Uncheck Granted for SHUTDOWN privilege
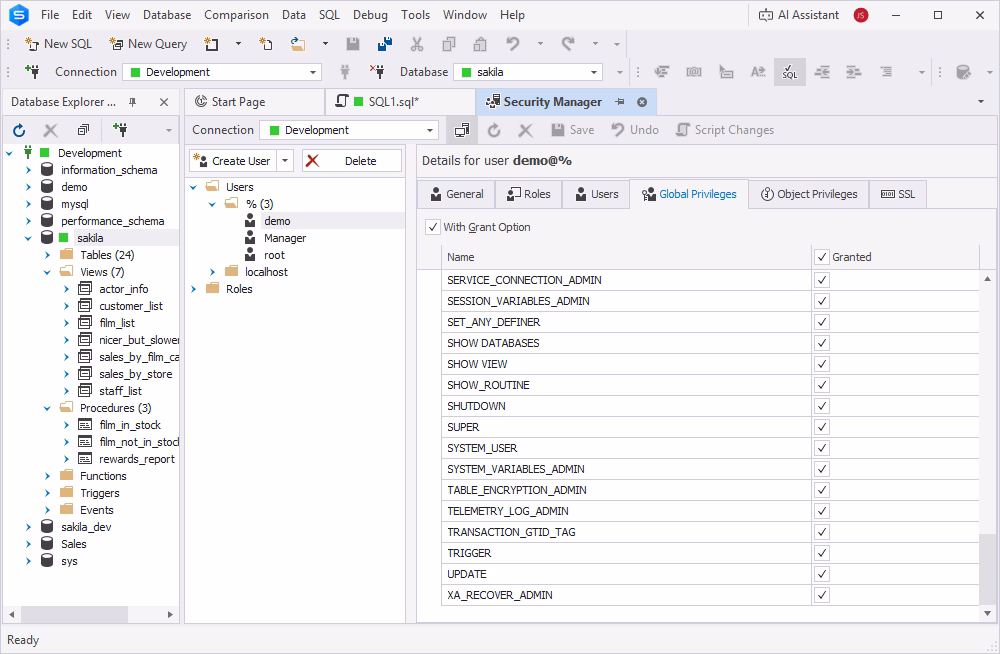Screen dimensions: 1000x654 (x=822, y=406)
